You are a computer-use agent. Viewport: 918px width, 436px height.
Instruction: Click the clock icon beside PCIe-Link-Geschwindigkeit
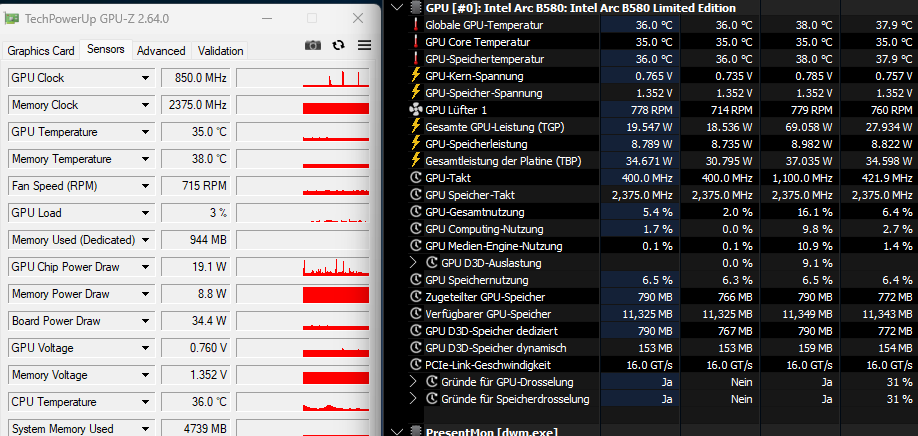click(416, 365)
